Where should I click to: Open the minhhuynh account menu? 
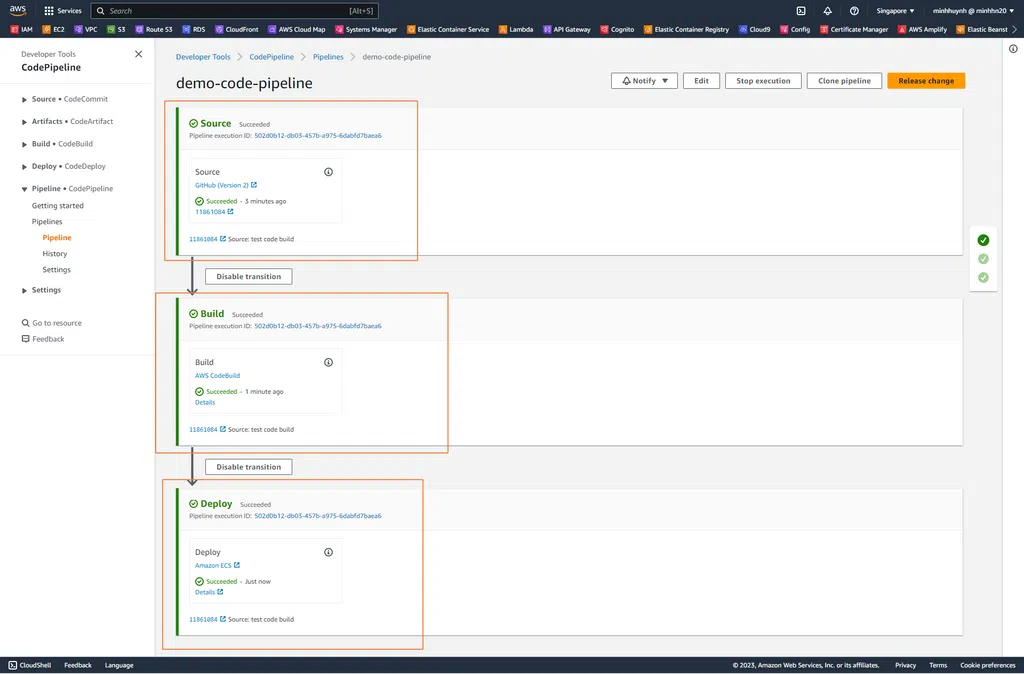point(973,10)
